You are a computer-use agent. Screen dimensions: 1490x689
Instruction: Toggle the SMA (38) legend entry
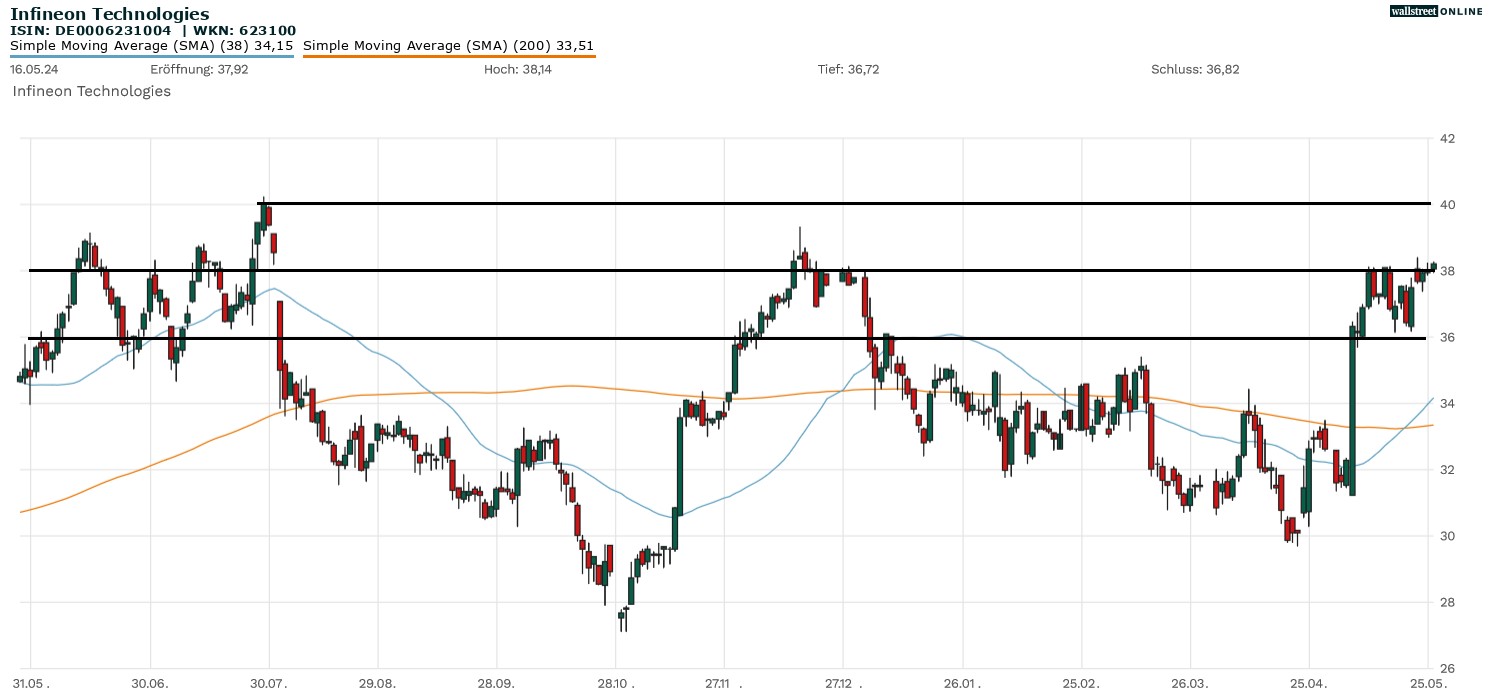151,46
